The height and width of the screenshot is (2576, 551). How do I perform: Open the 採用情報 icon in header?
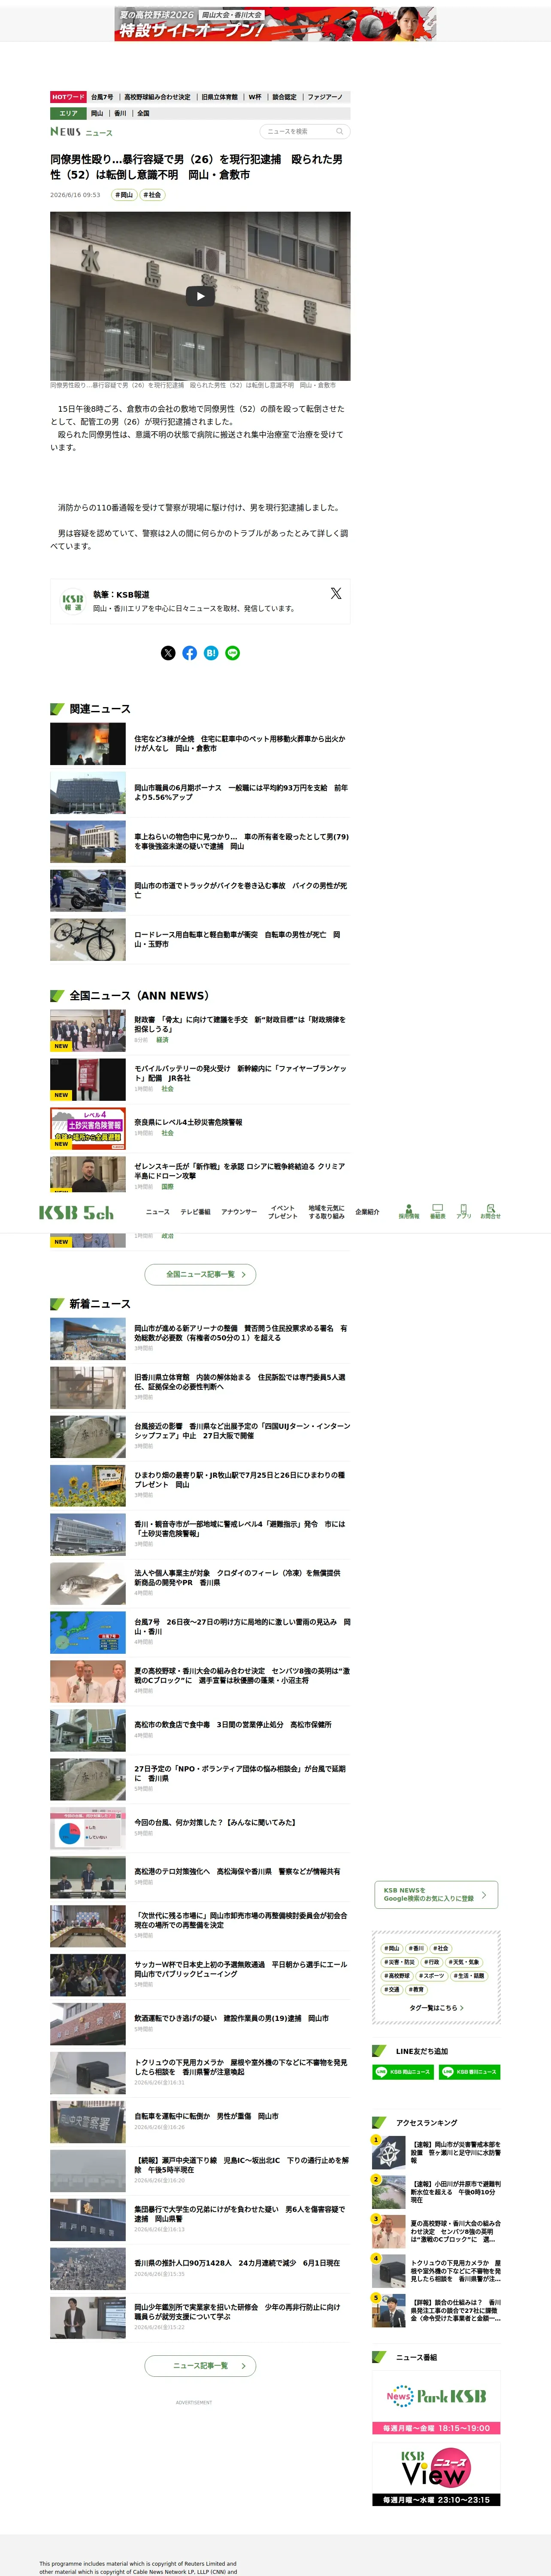coord(409,1211)
